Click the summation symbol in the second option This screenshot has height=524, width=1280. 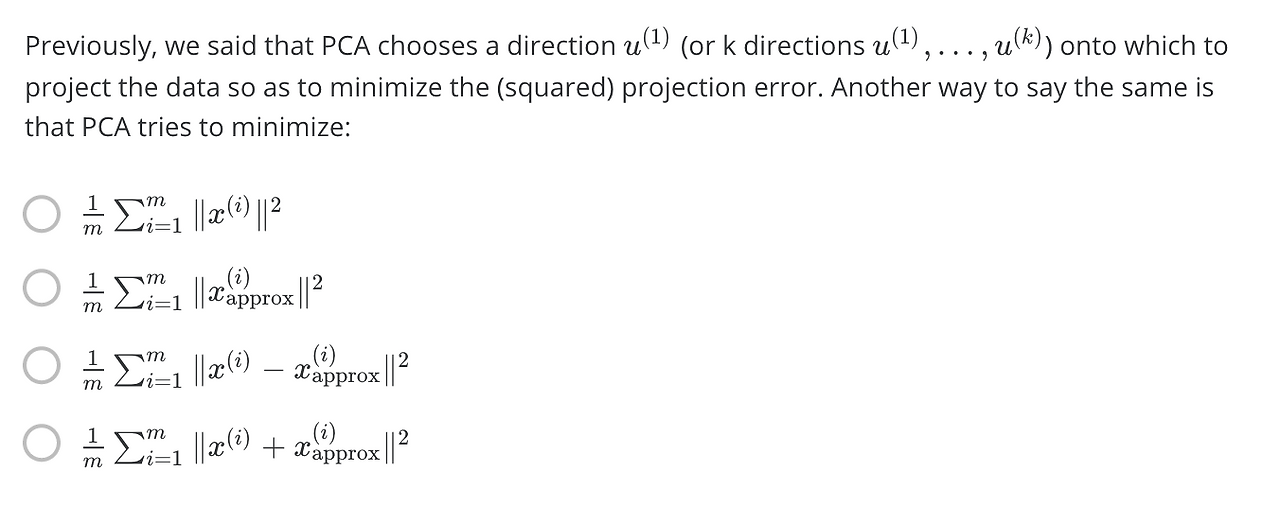pos(124,292)
